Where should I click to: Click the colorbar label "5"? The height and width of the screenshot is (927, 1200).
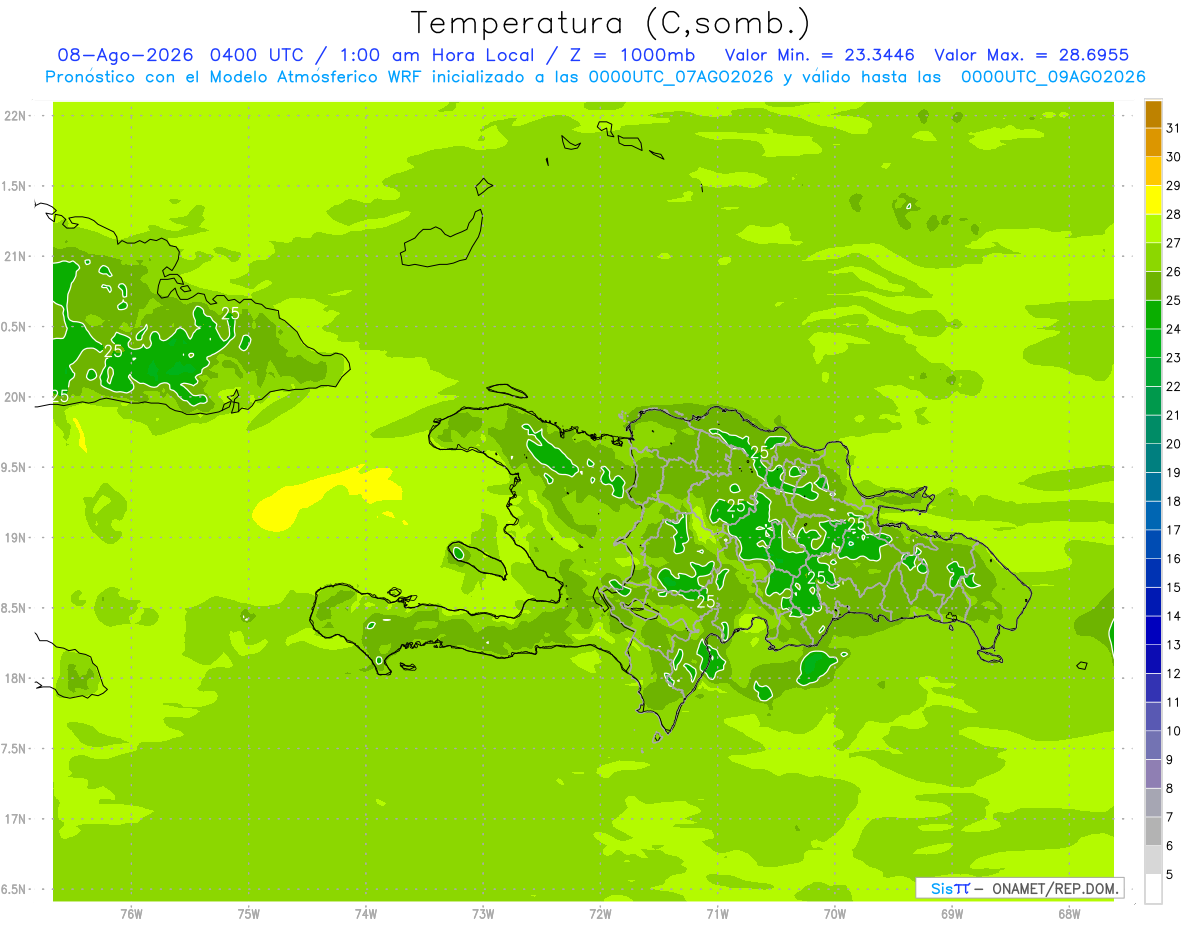[x=1170, y=874]
